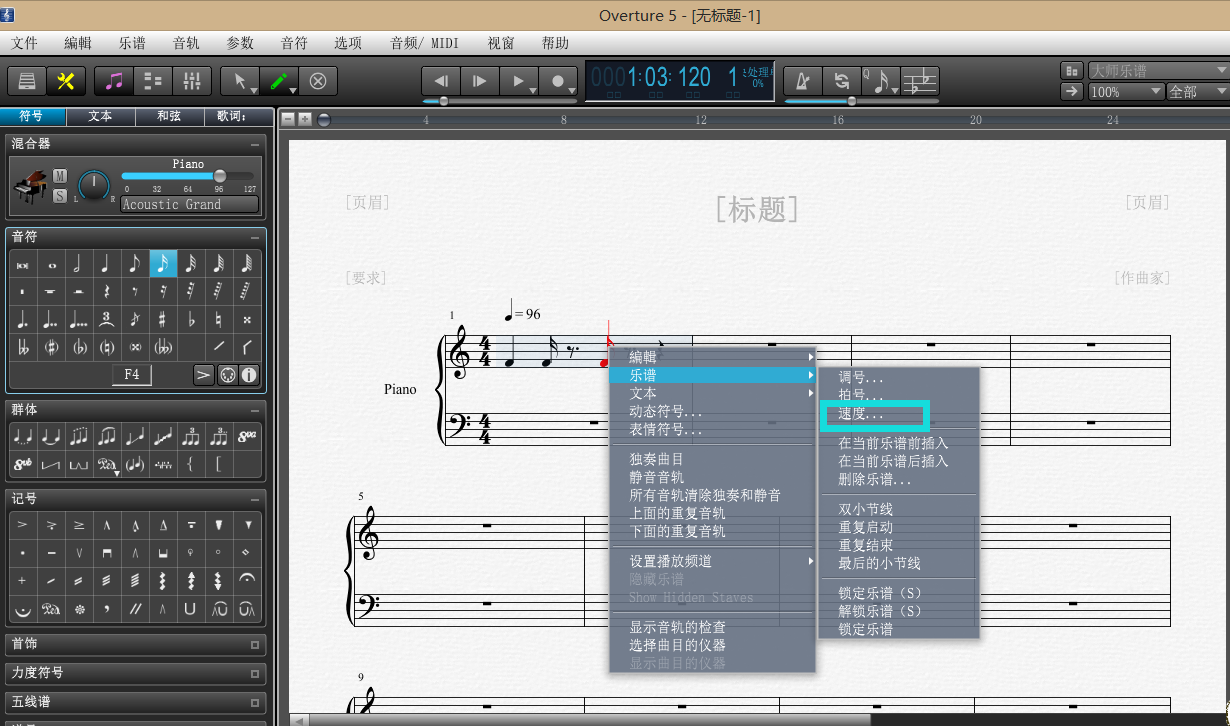The height and width of the screenshot is (726, 1230).
Task: Solo the Piano track with S
Action: coord(60,195)
